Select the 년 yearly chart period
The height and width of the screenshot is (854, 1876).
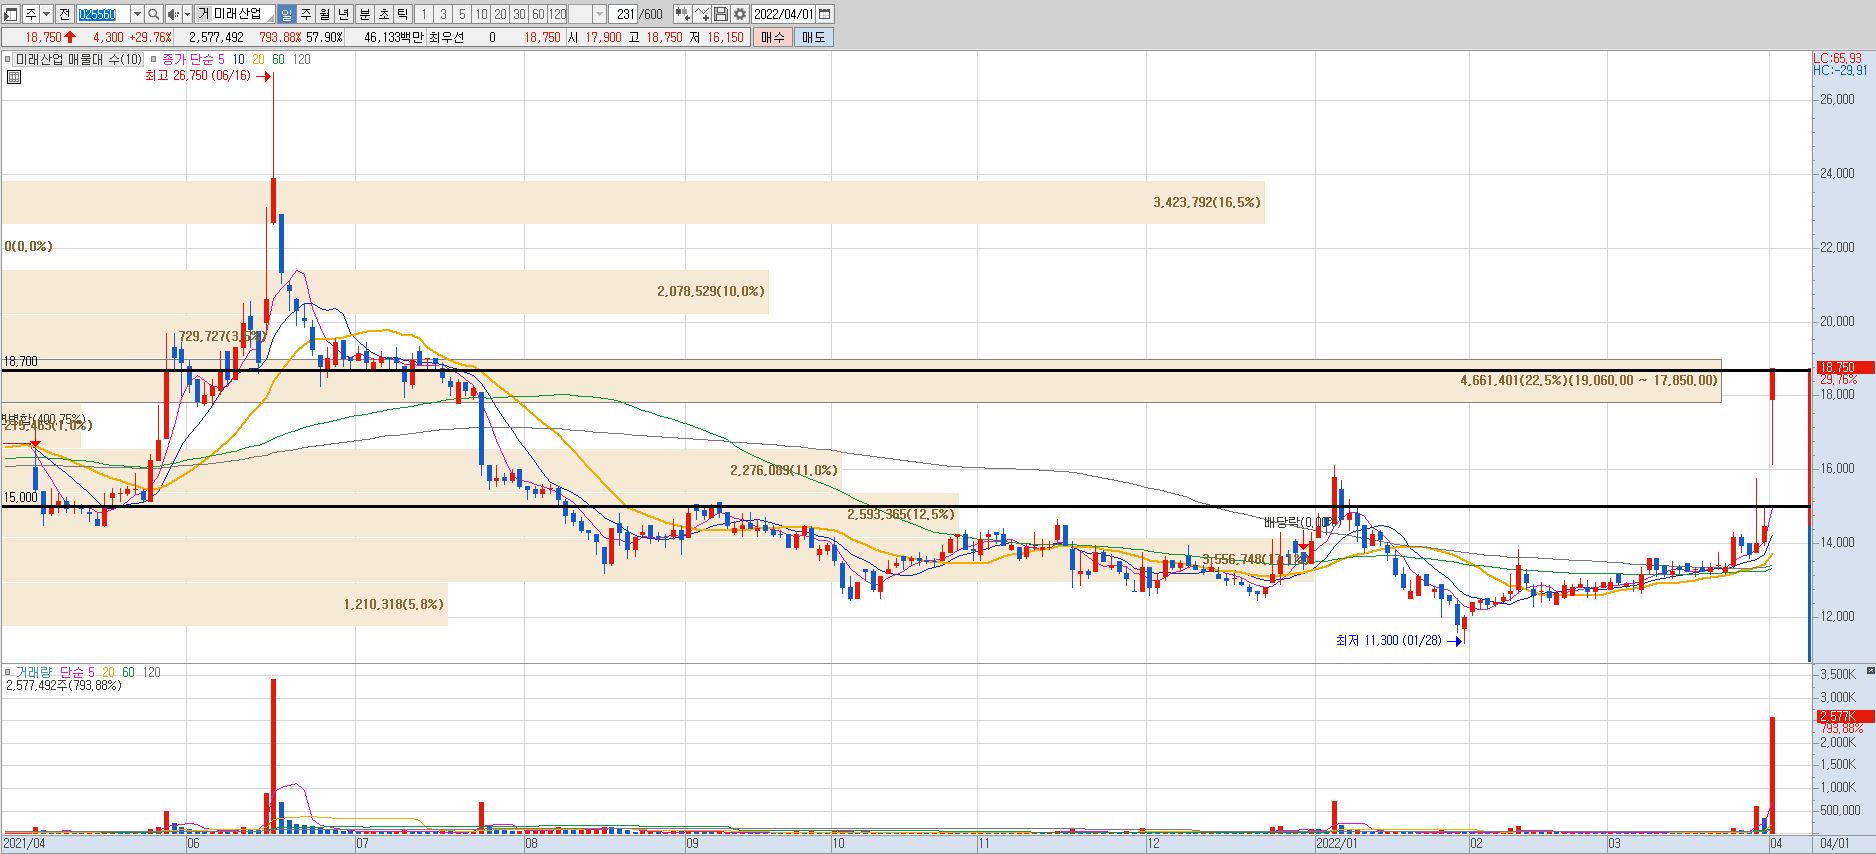coord(344,14)
